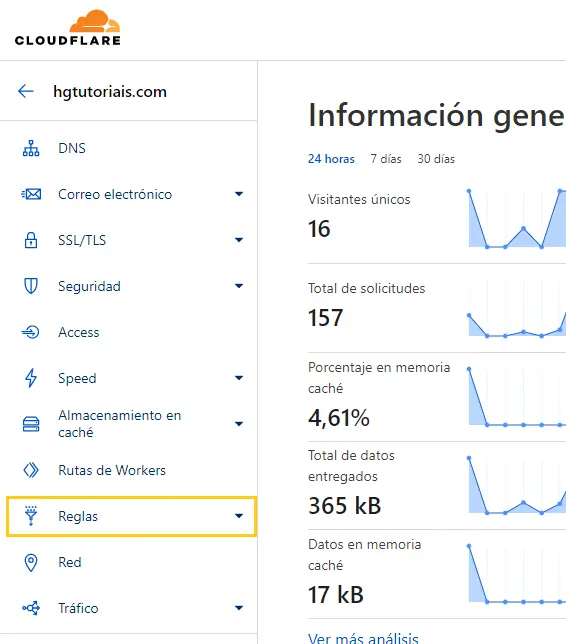Open the DNS network icon
Image resolution: width=566 pixels, height=644 pixels.
pyautogui.click(x=31, y=148)
